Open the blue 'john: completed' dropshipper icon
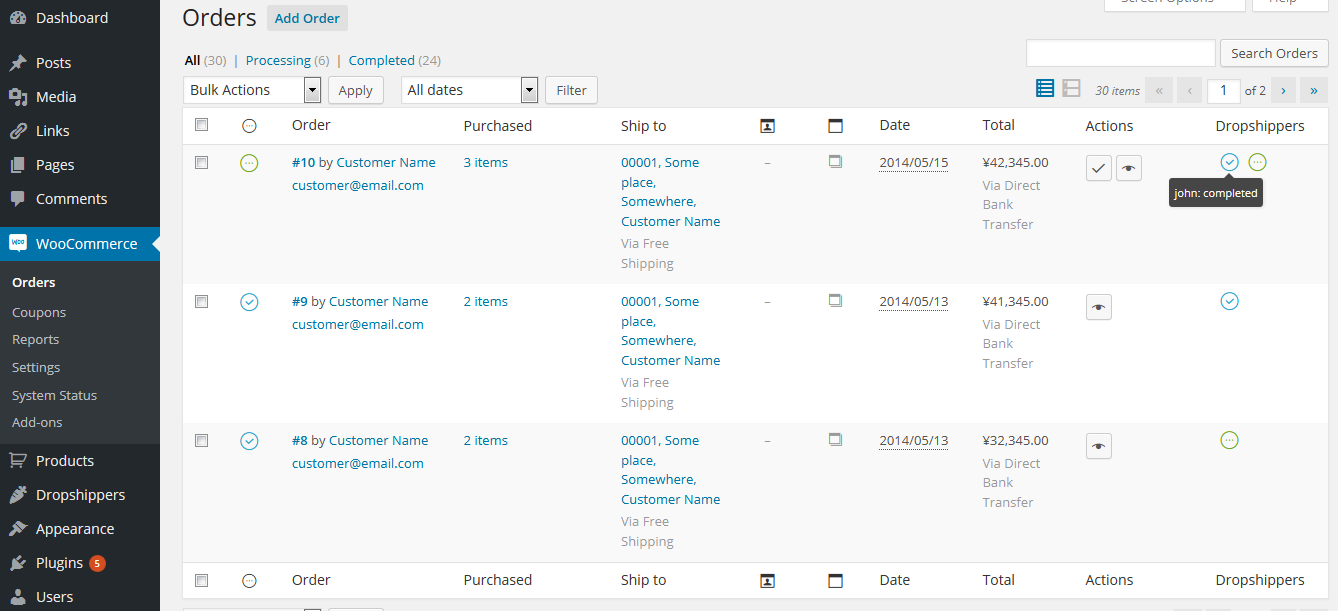Image resolution: width=1338 pixels, height=611 pixels. click(1229, 161)
